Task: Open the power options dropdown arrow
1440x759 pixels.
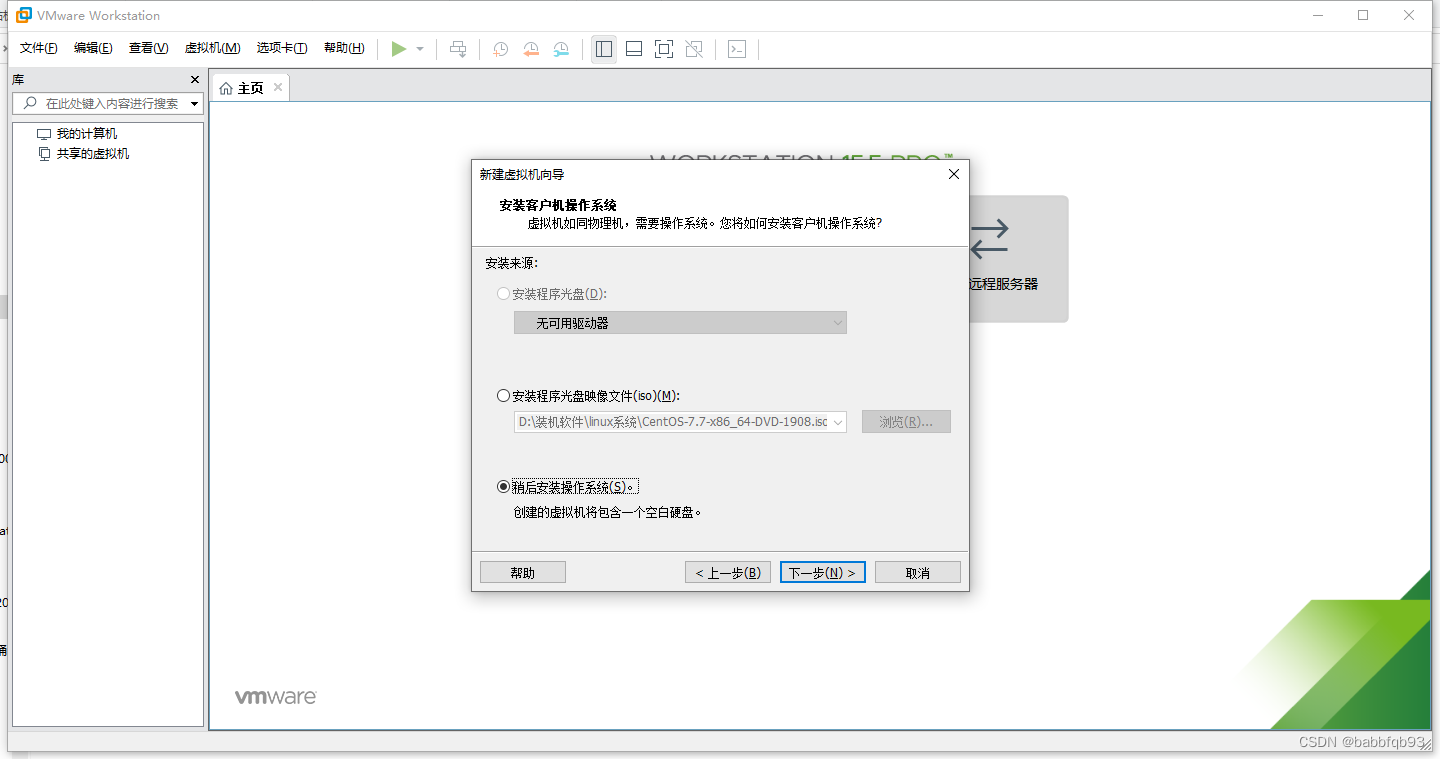Action: click(x=420, y=49)
